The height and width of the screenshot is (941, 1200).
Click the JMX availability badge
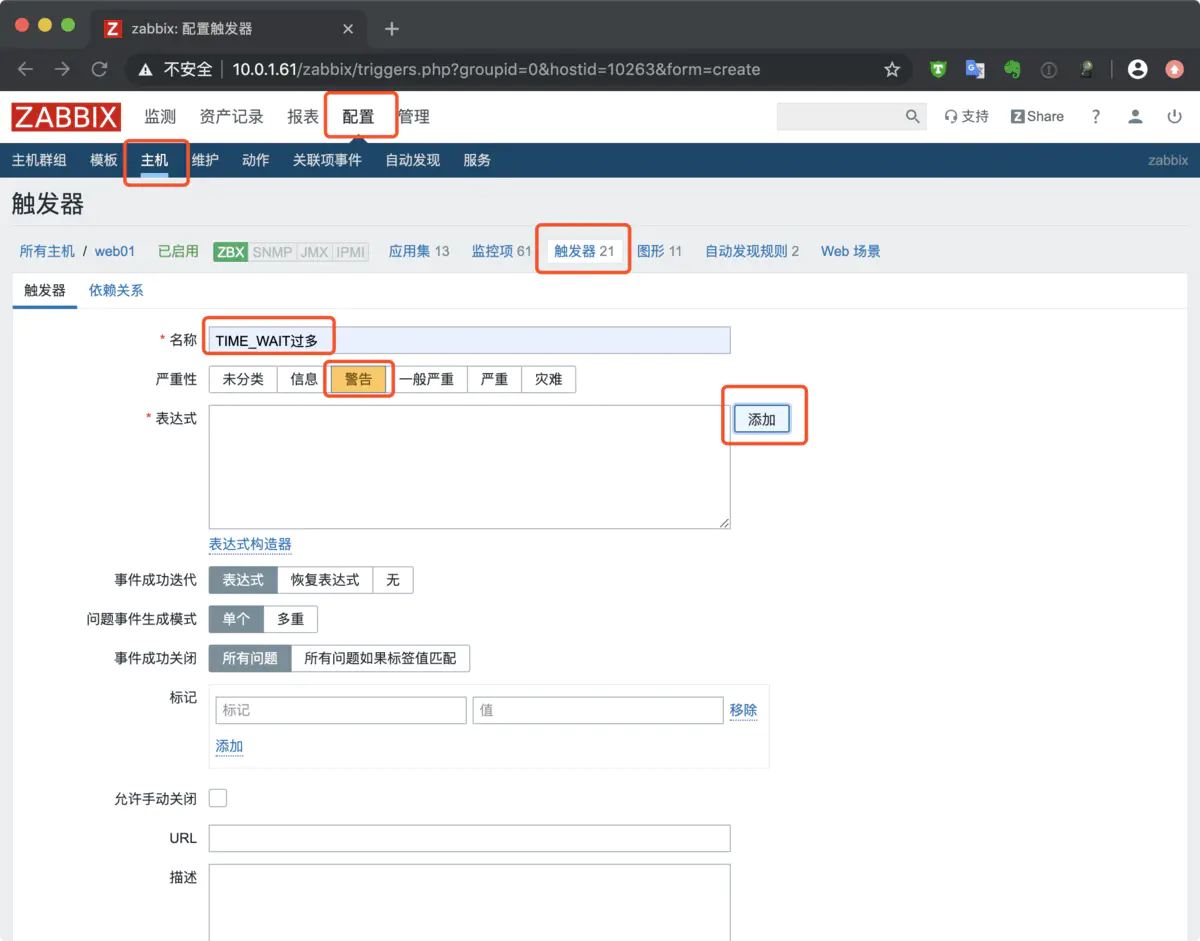(x=314, y=252)
